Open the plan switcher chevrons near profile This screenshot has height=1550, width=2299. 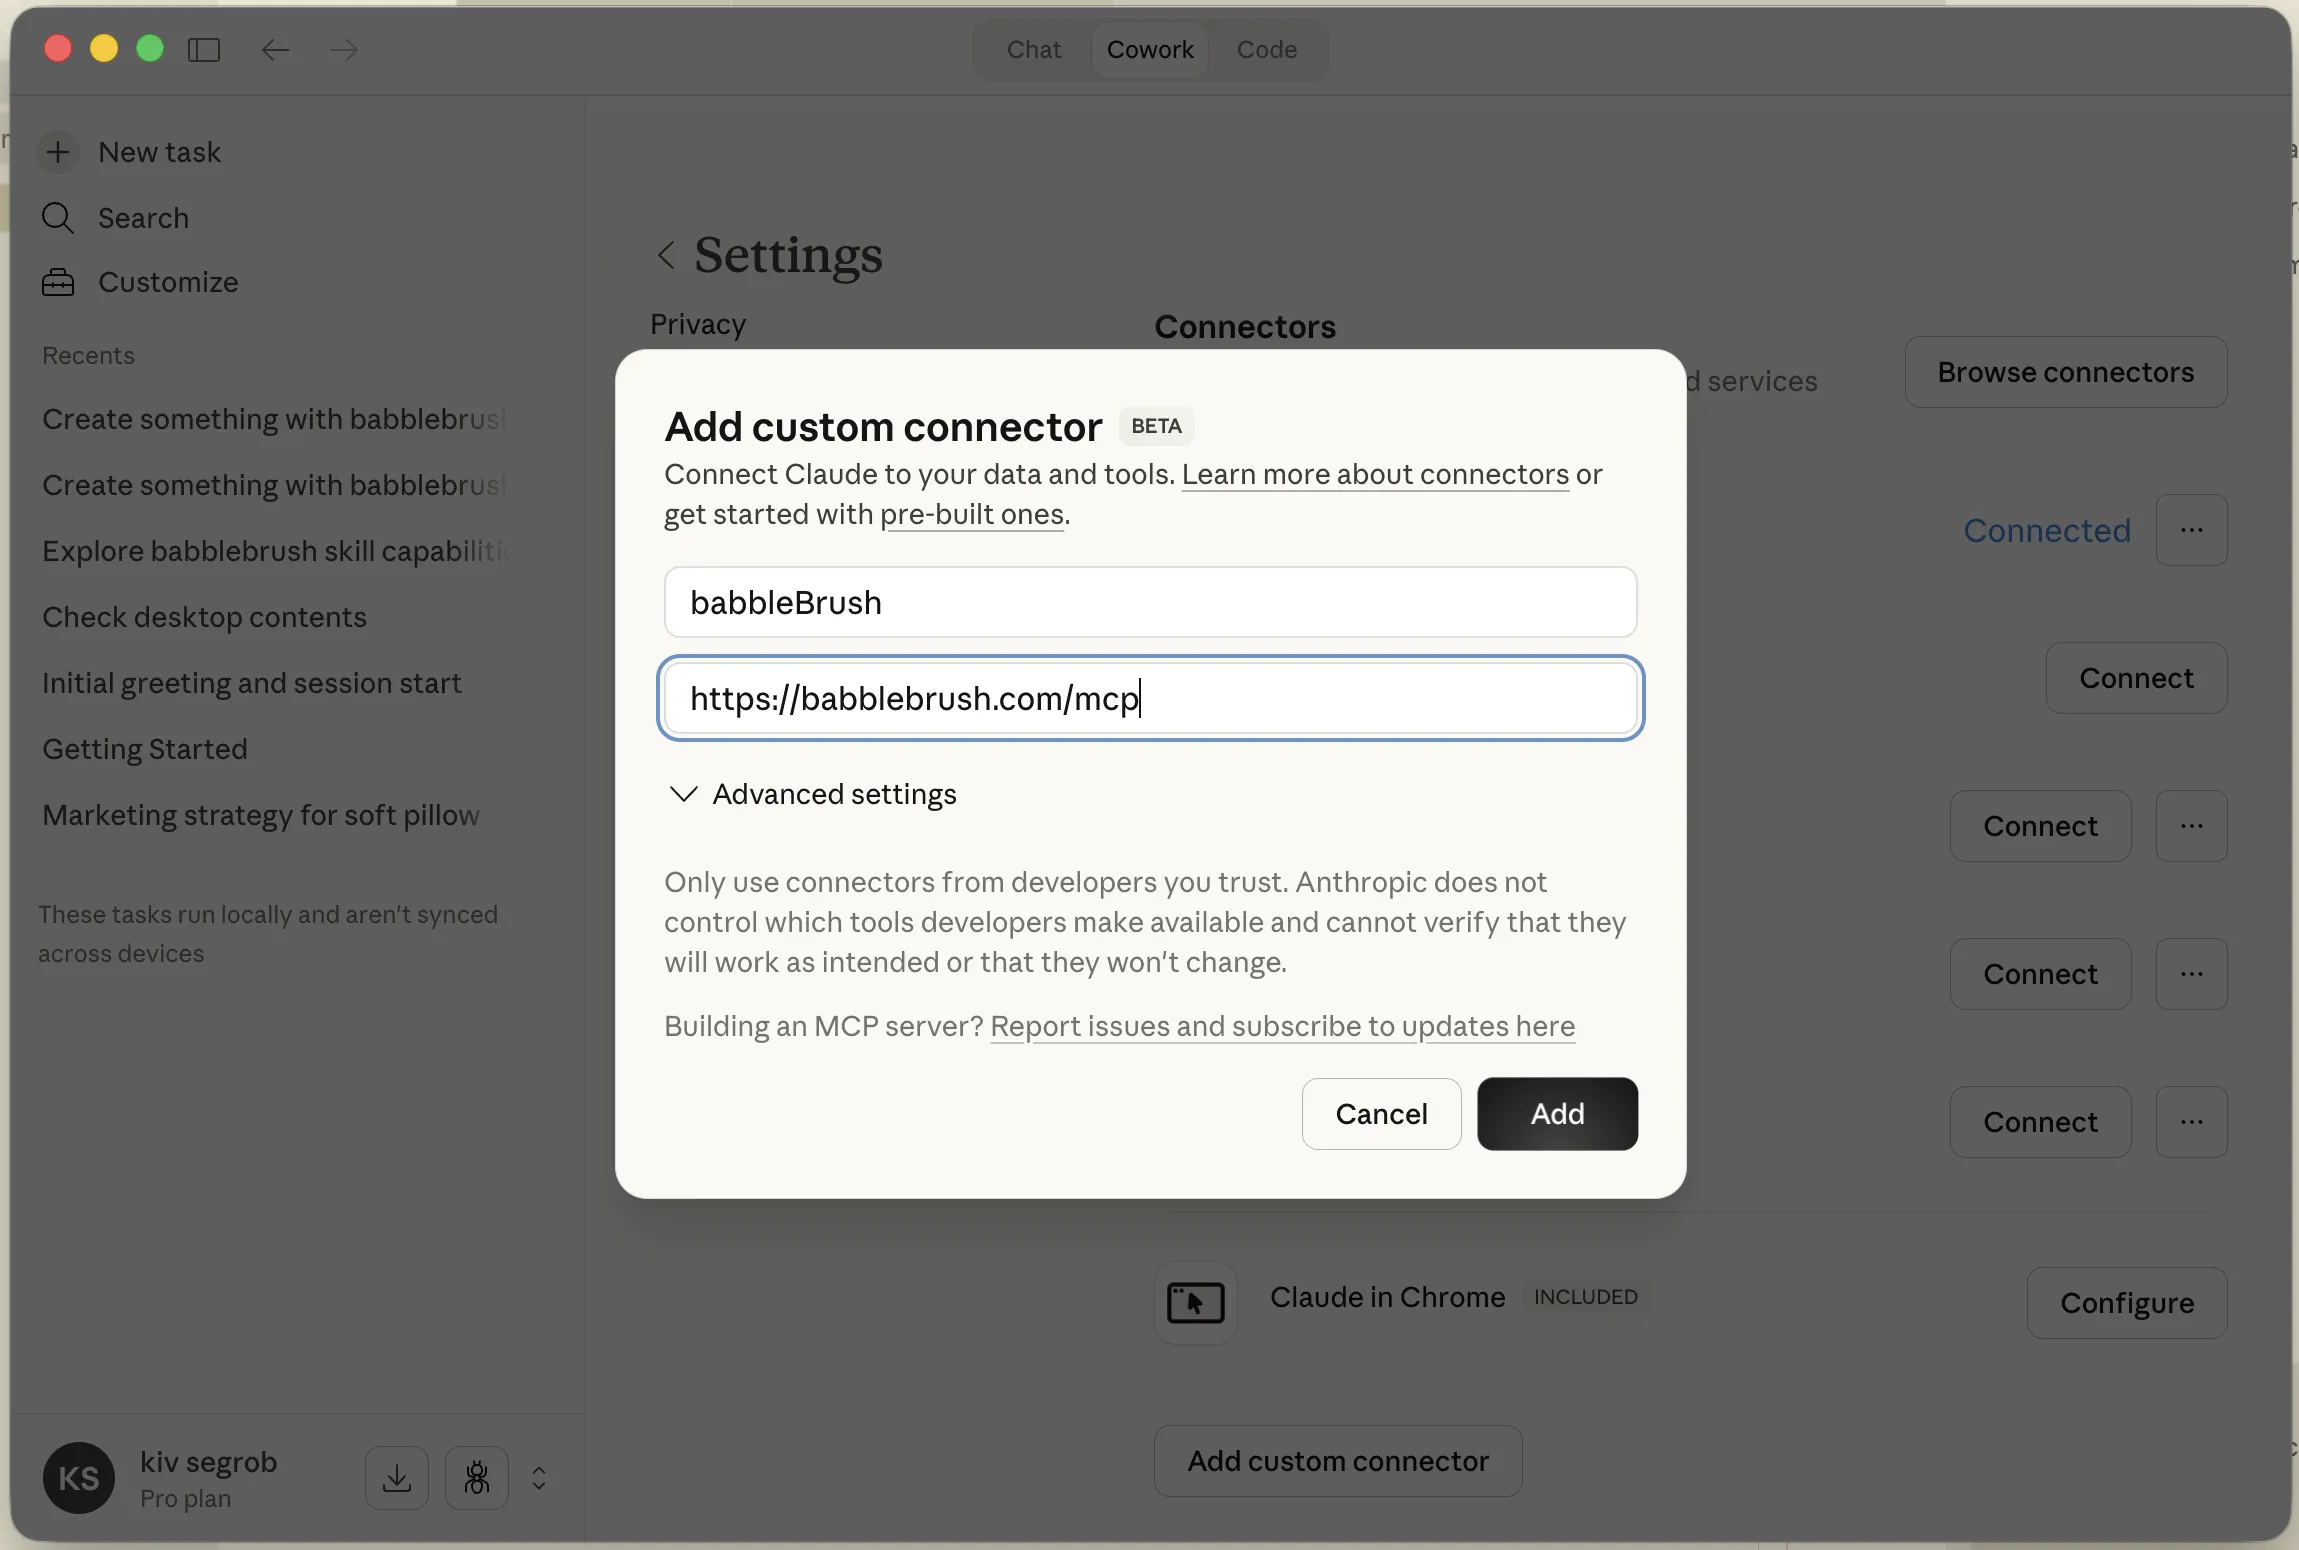pos(539,1477)
